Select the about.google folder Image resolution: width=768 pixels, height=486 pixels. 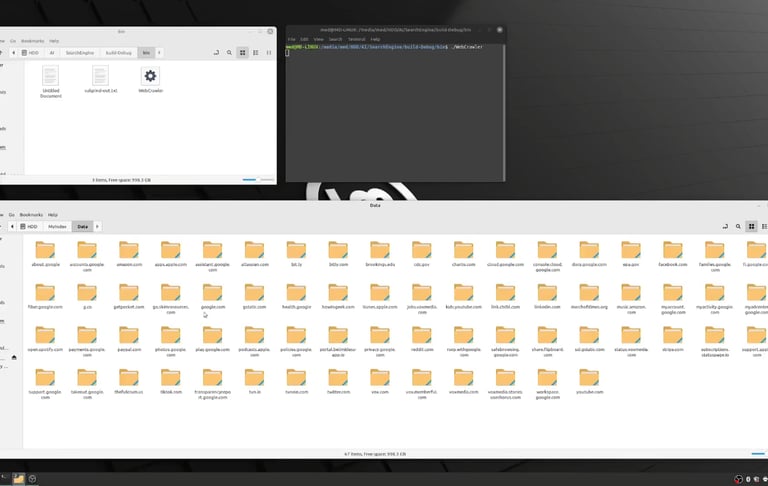[45, 254]
